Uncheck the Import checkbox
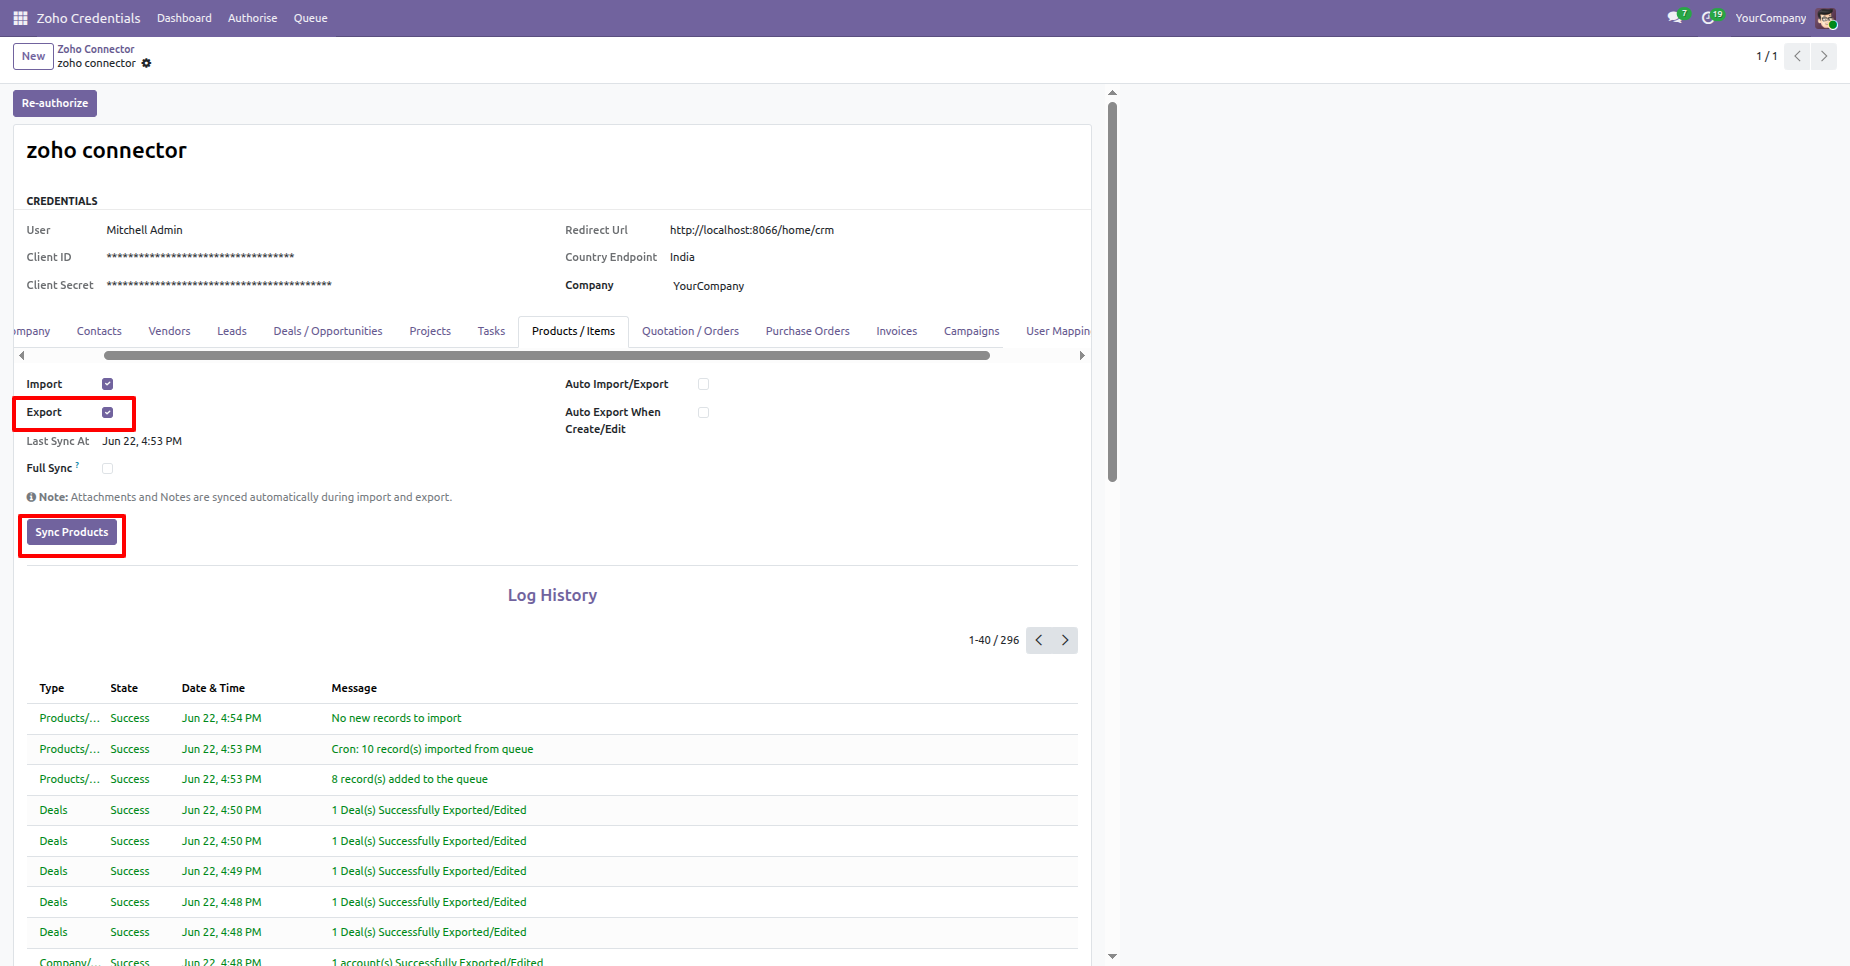Viewport: 1850px width, 966px height. pyautogui.click(x=108, y=384)
